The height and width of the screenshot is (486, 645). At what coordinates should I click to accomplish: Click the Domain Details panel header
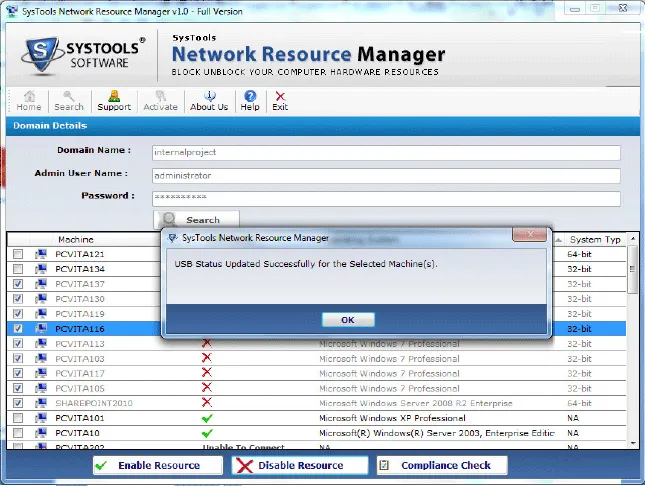click(322, 126)
